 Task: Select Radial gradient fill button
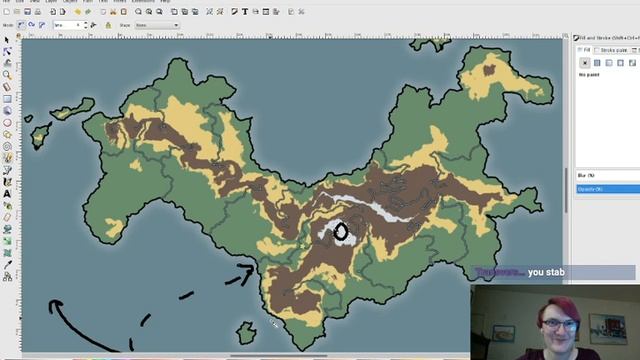coord(621,63)
